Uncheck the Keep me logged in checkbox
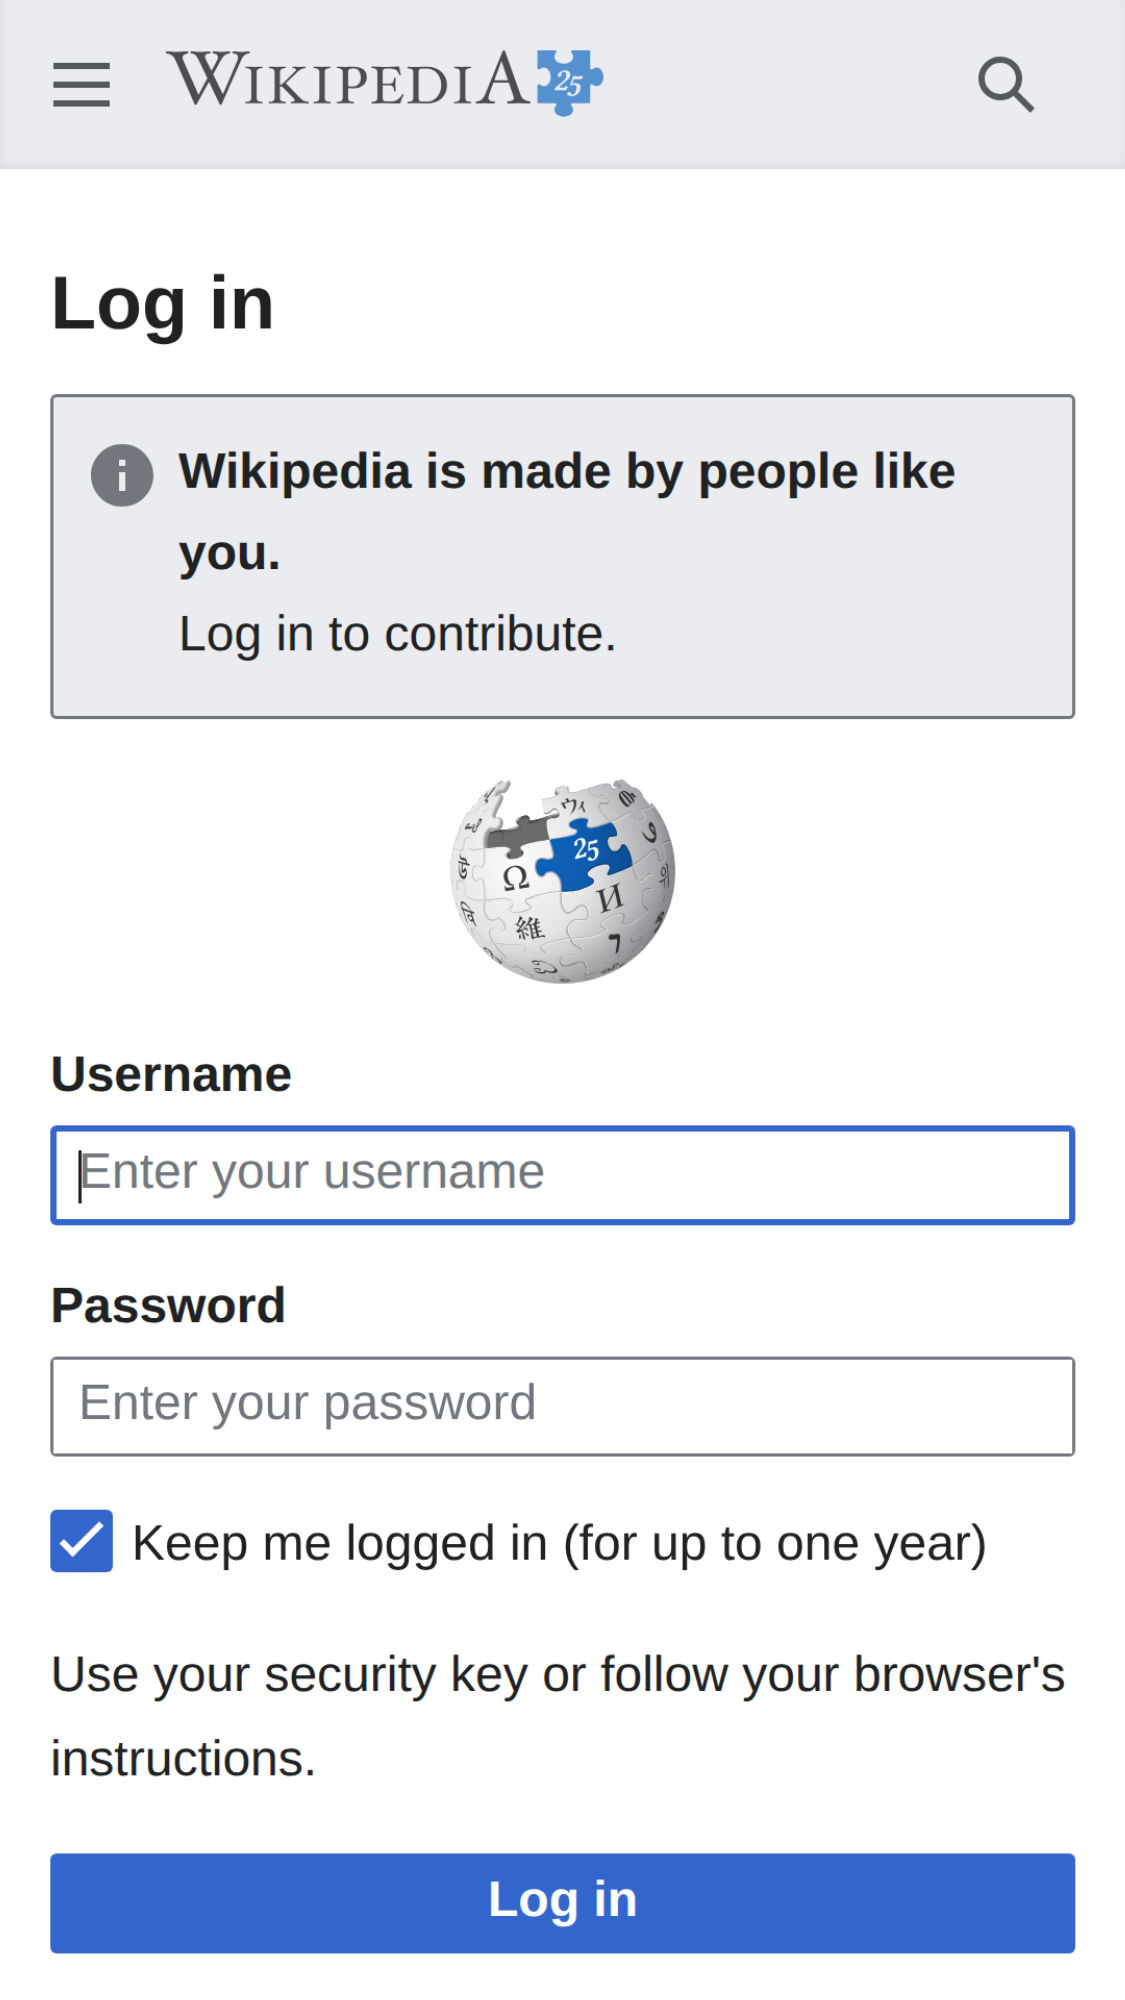 (82, 1541)
